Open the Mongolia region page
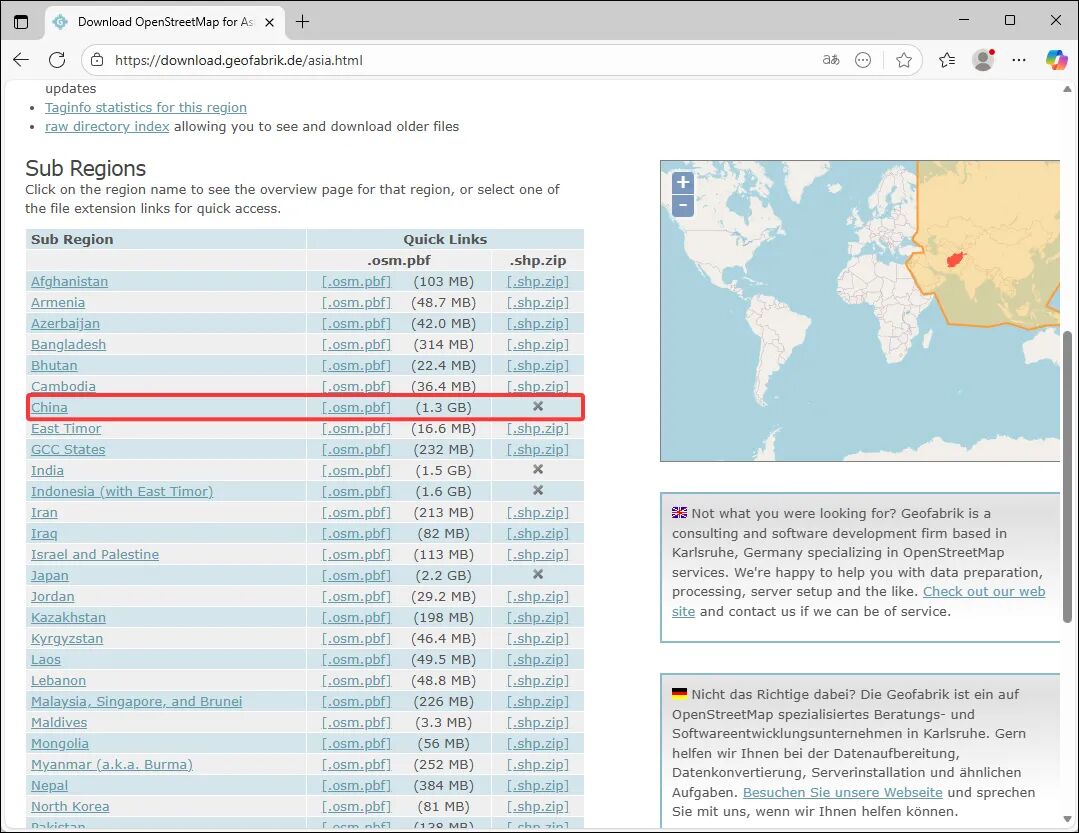 click(x=60, y=743)
